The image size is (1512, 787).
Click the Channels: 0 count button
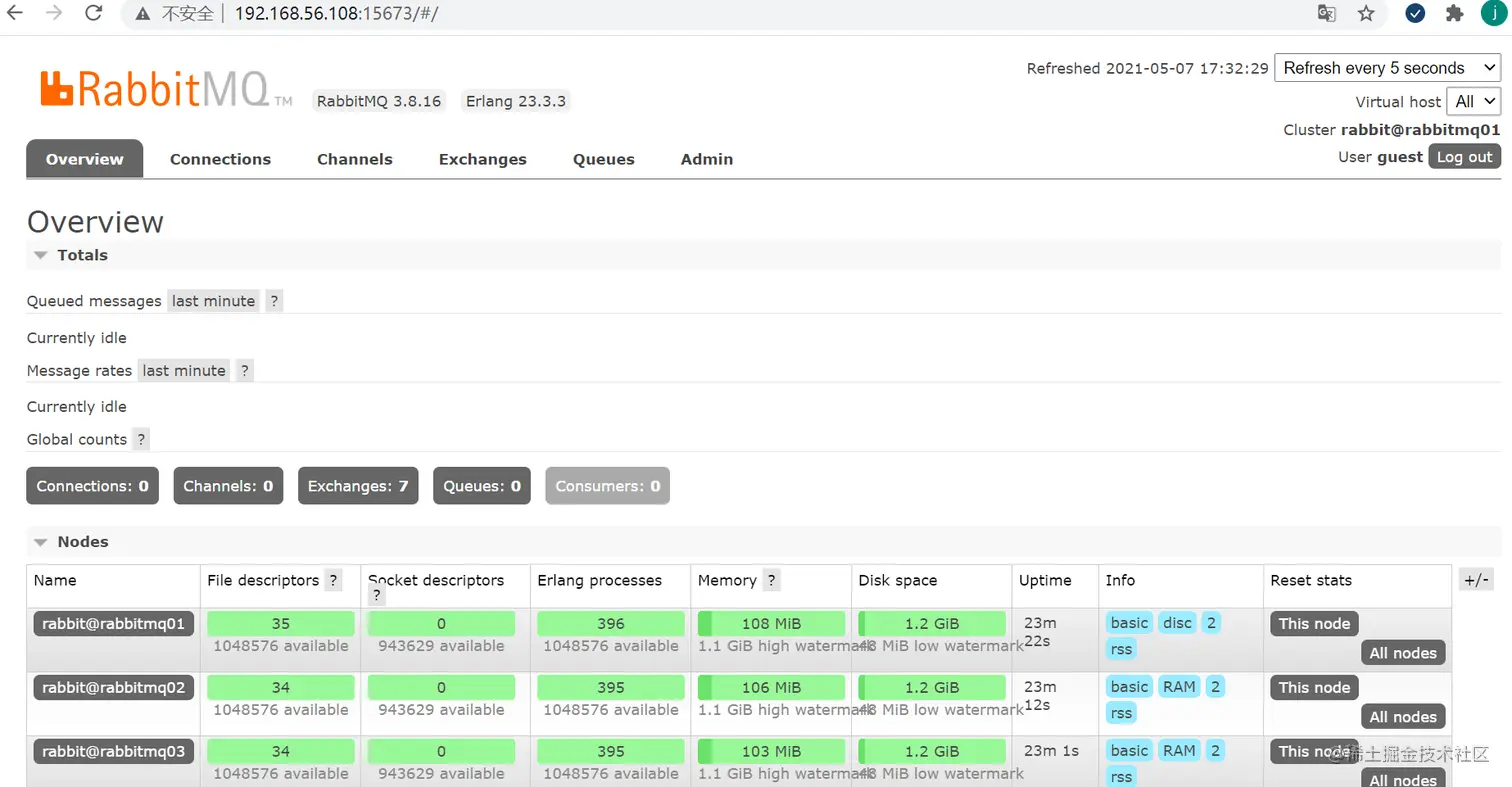tap(228, 486)
